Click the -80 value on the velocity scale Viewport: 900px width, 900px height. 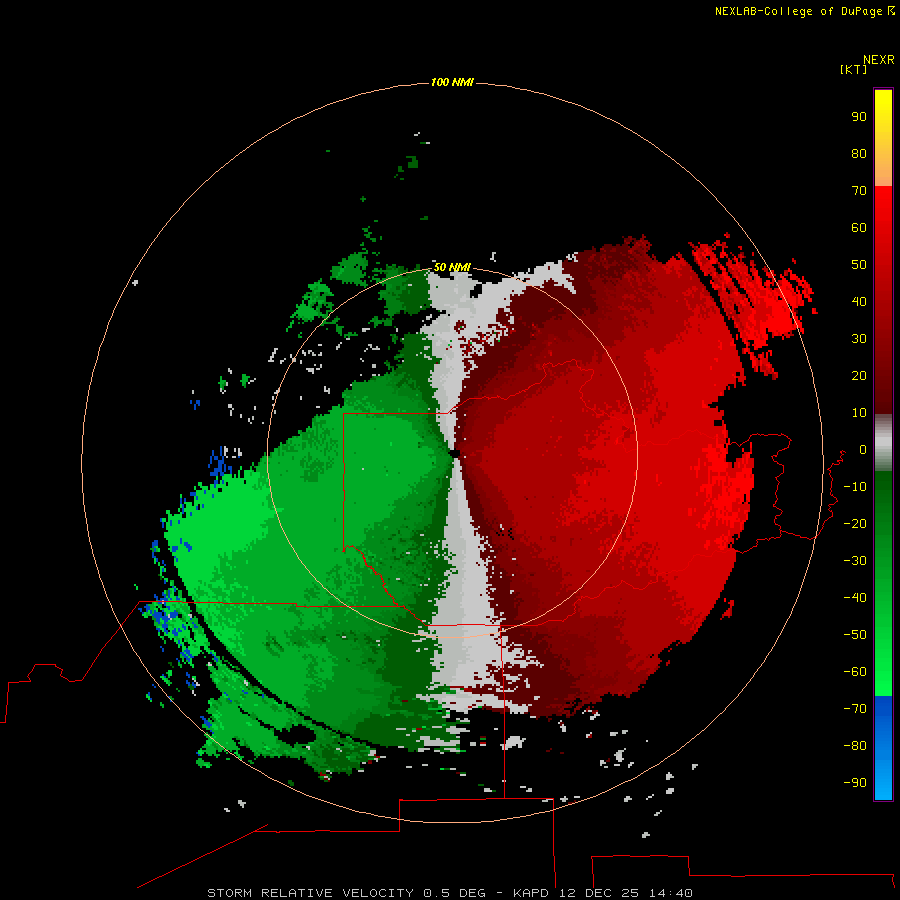pos(855,746)
